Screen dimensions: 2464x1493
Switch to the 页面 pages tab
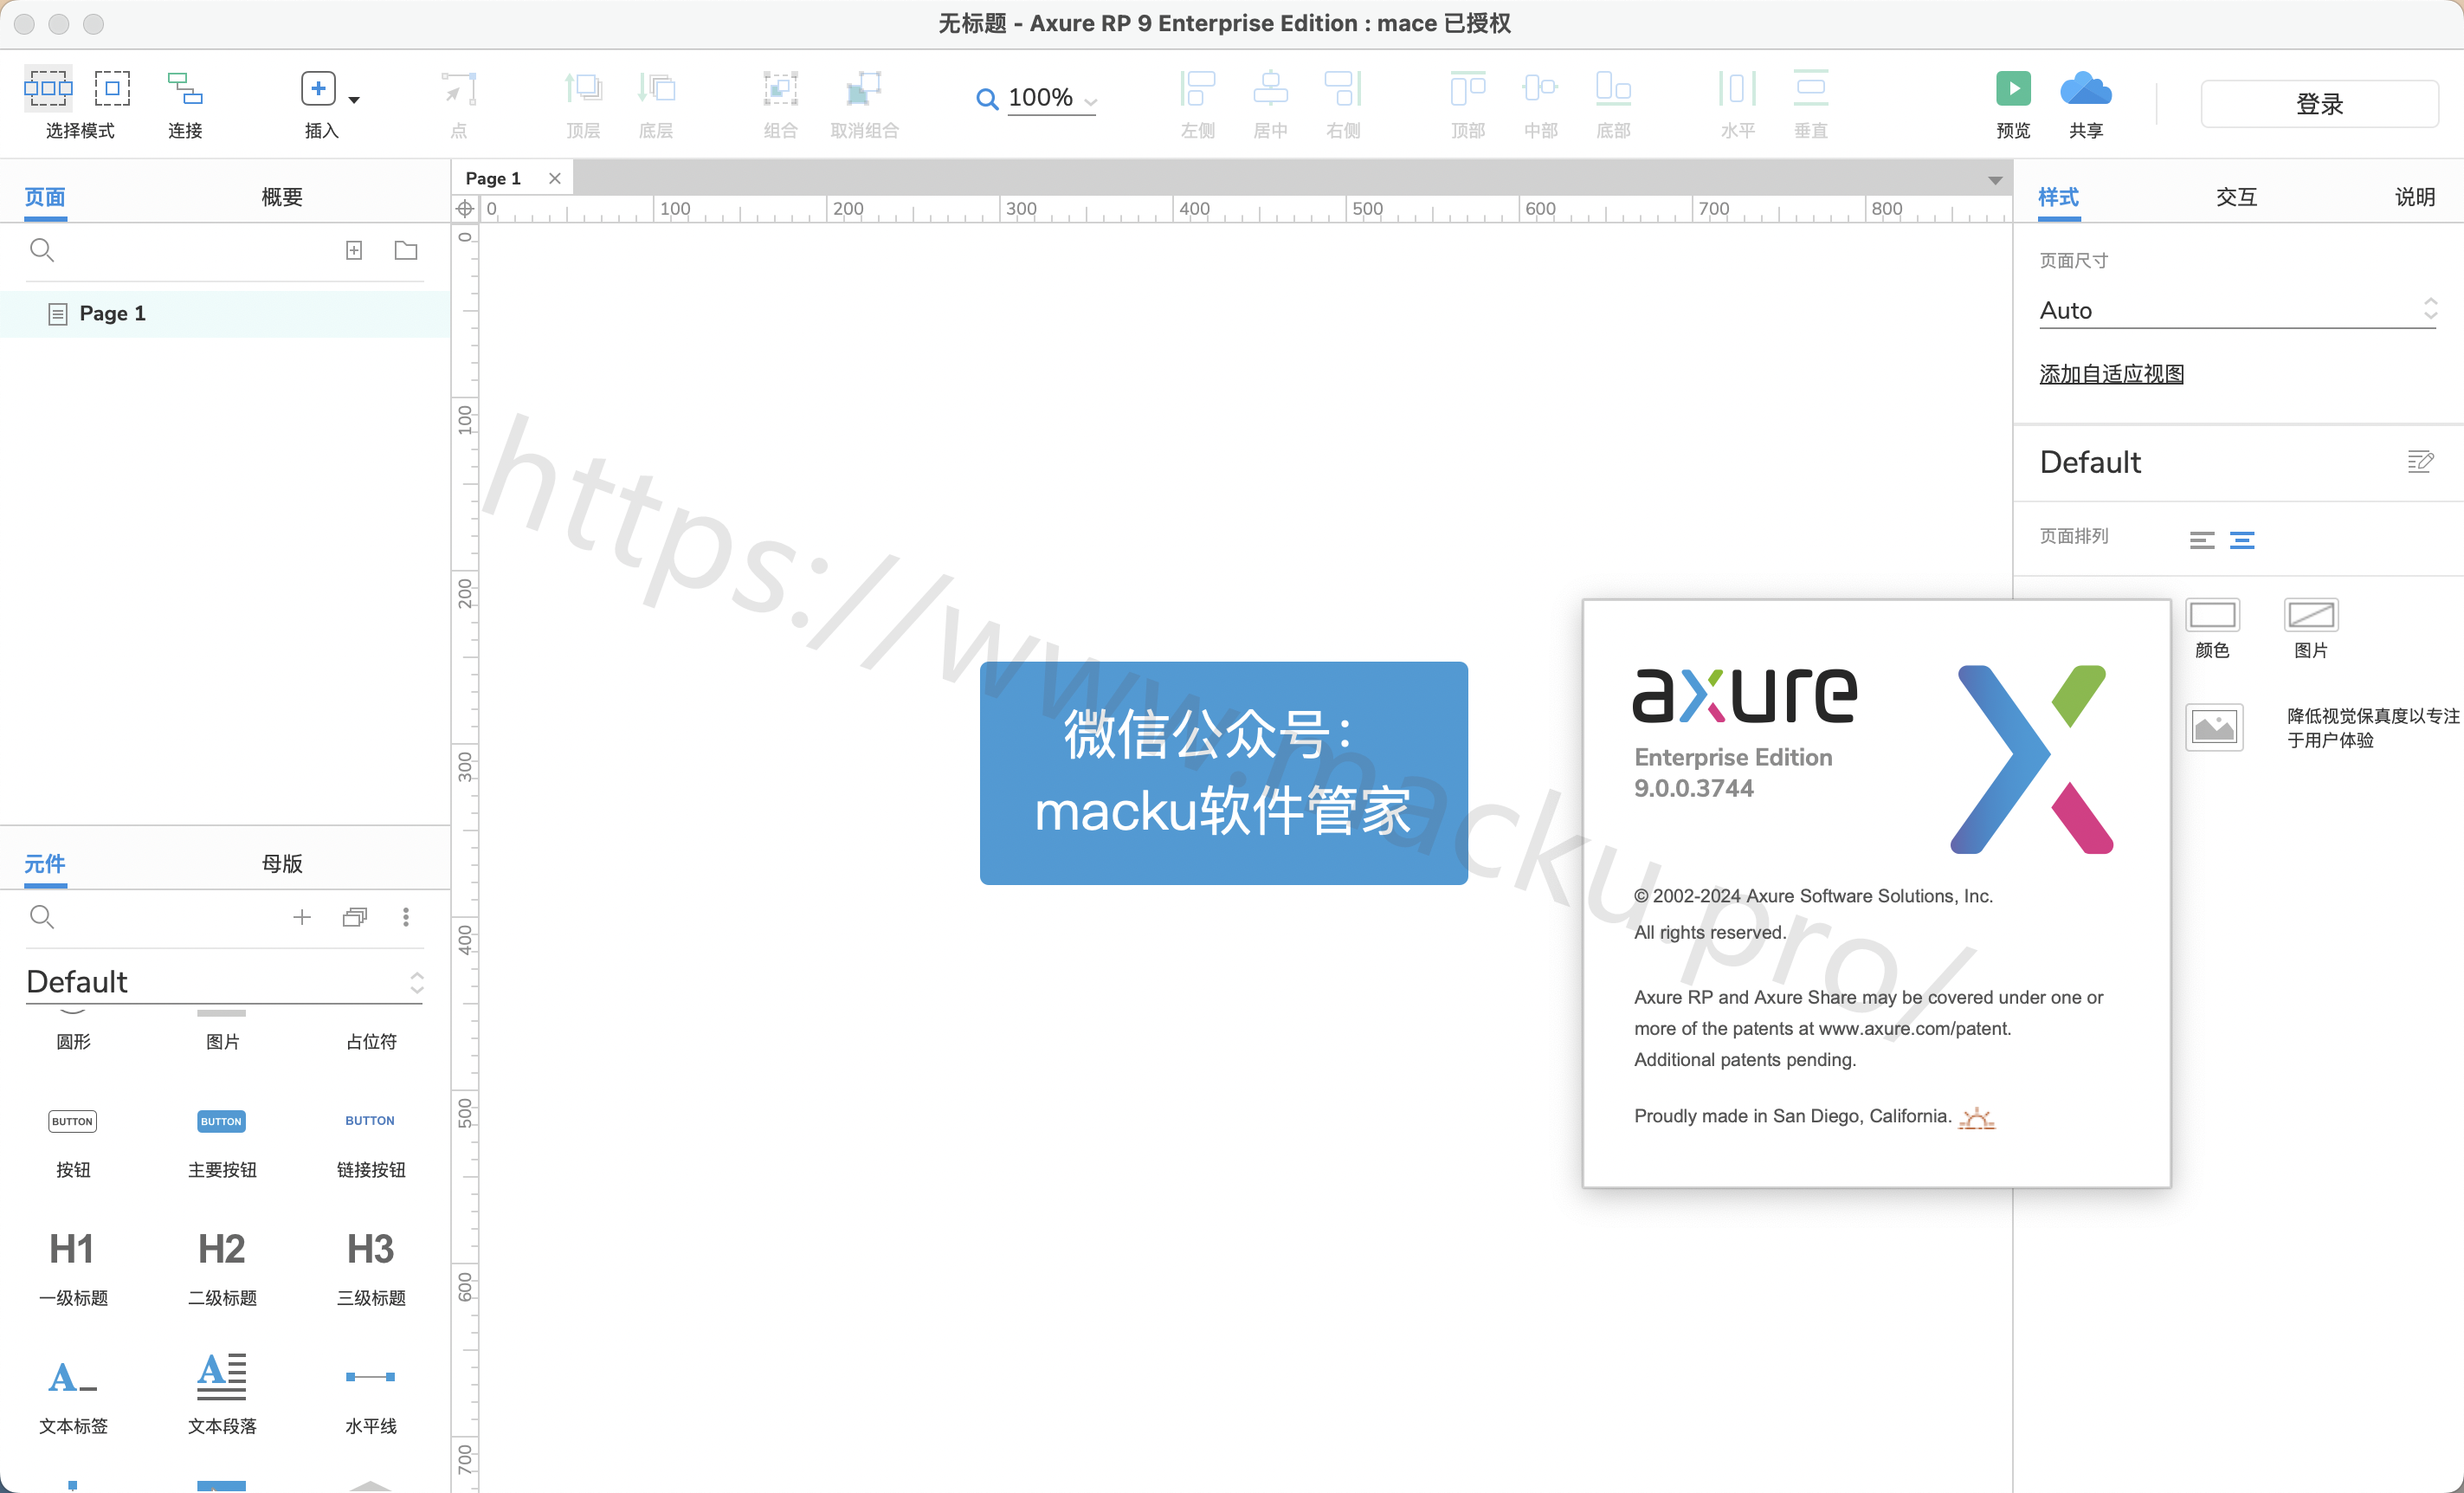[45, 197]
